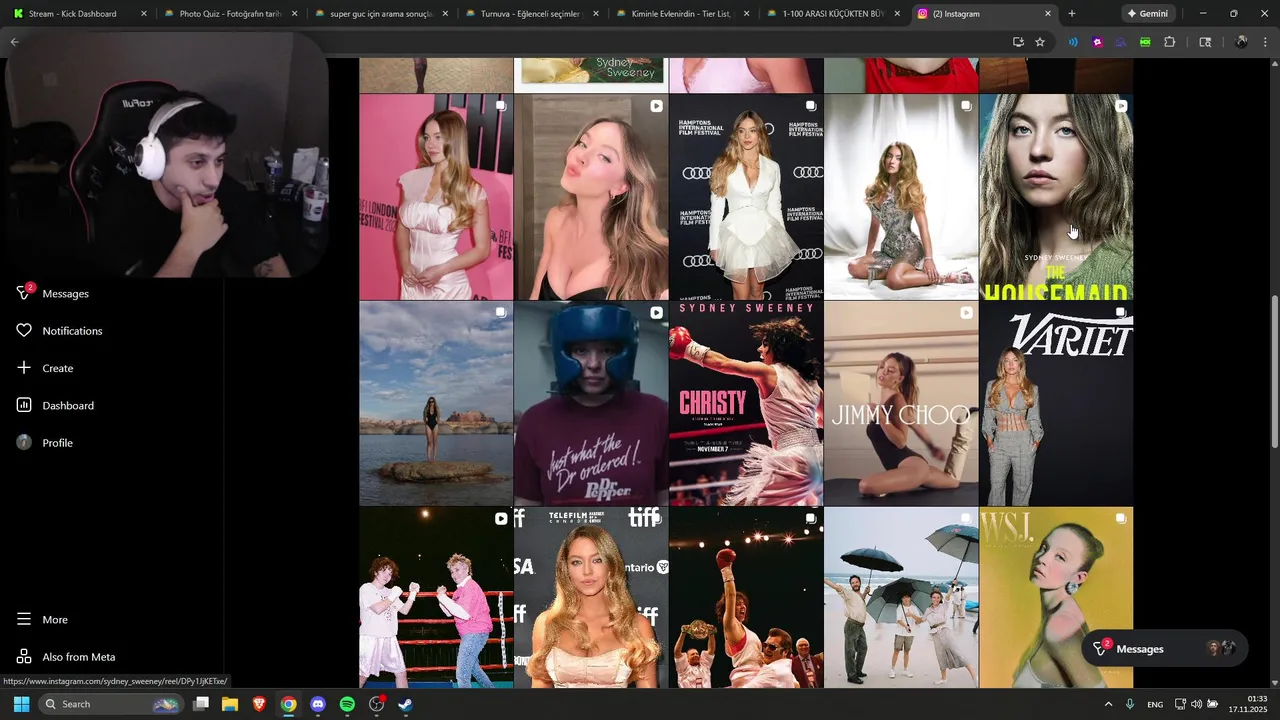Open the Chrome profile avatar
The image size is (1280, 720).
click(x=1241, y=42)
